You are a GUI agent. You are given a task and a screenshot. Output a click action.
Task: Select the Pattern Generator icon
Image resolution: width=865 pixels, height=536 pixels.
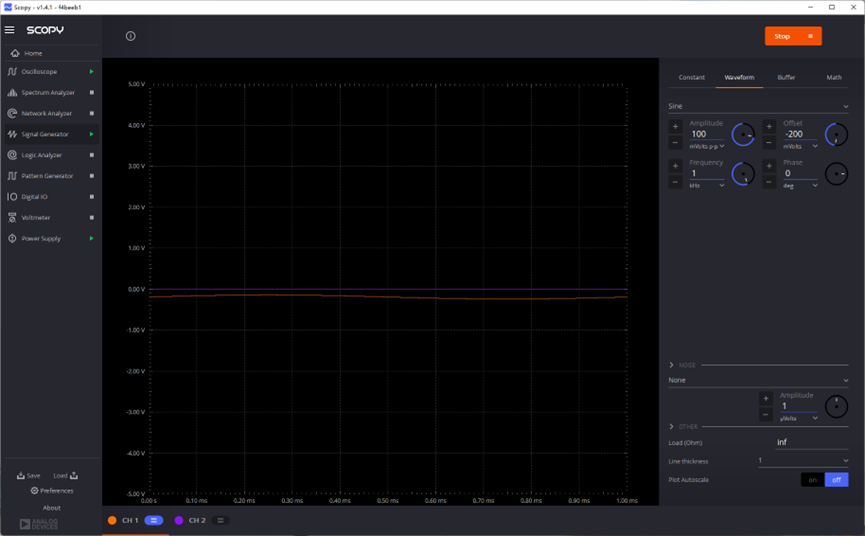point(12,176)
